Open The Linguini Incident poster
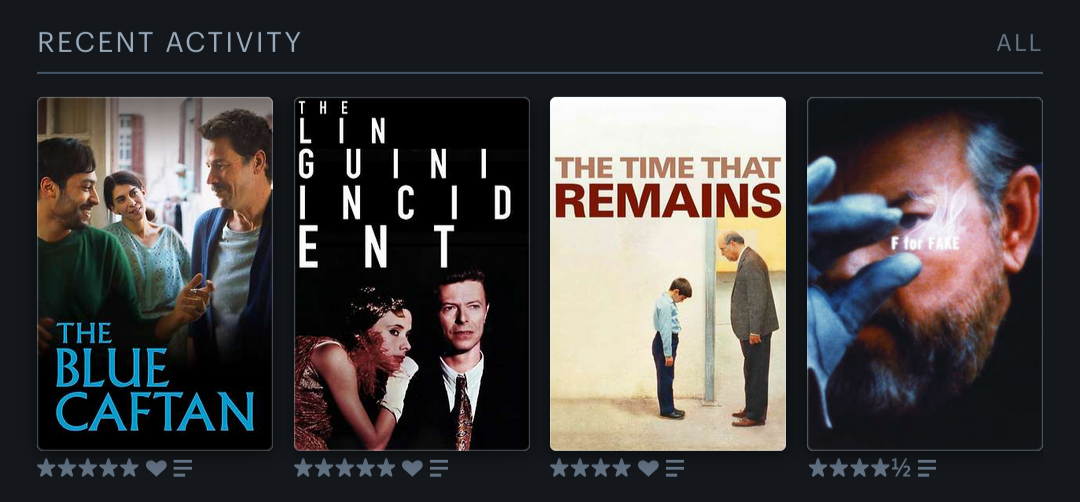This screenshot has height=502, width=1080. (412, 274)
